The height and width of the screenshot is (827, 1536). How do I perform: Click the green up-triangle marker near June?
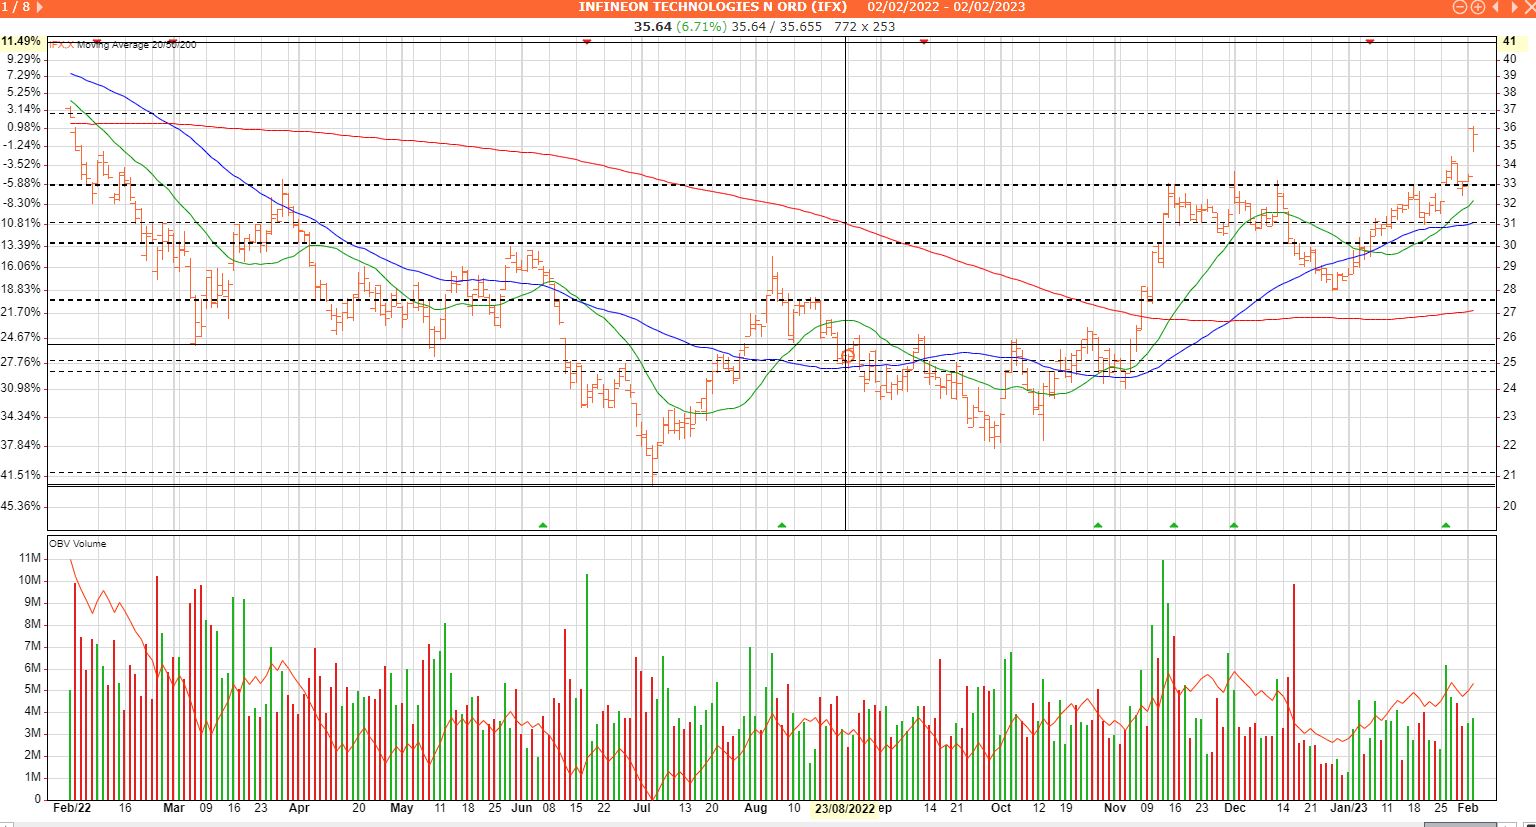click(x=543, y=524)
